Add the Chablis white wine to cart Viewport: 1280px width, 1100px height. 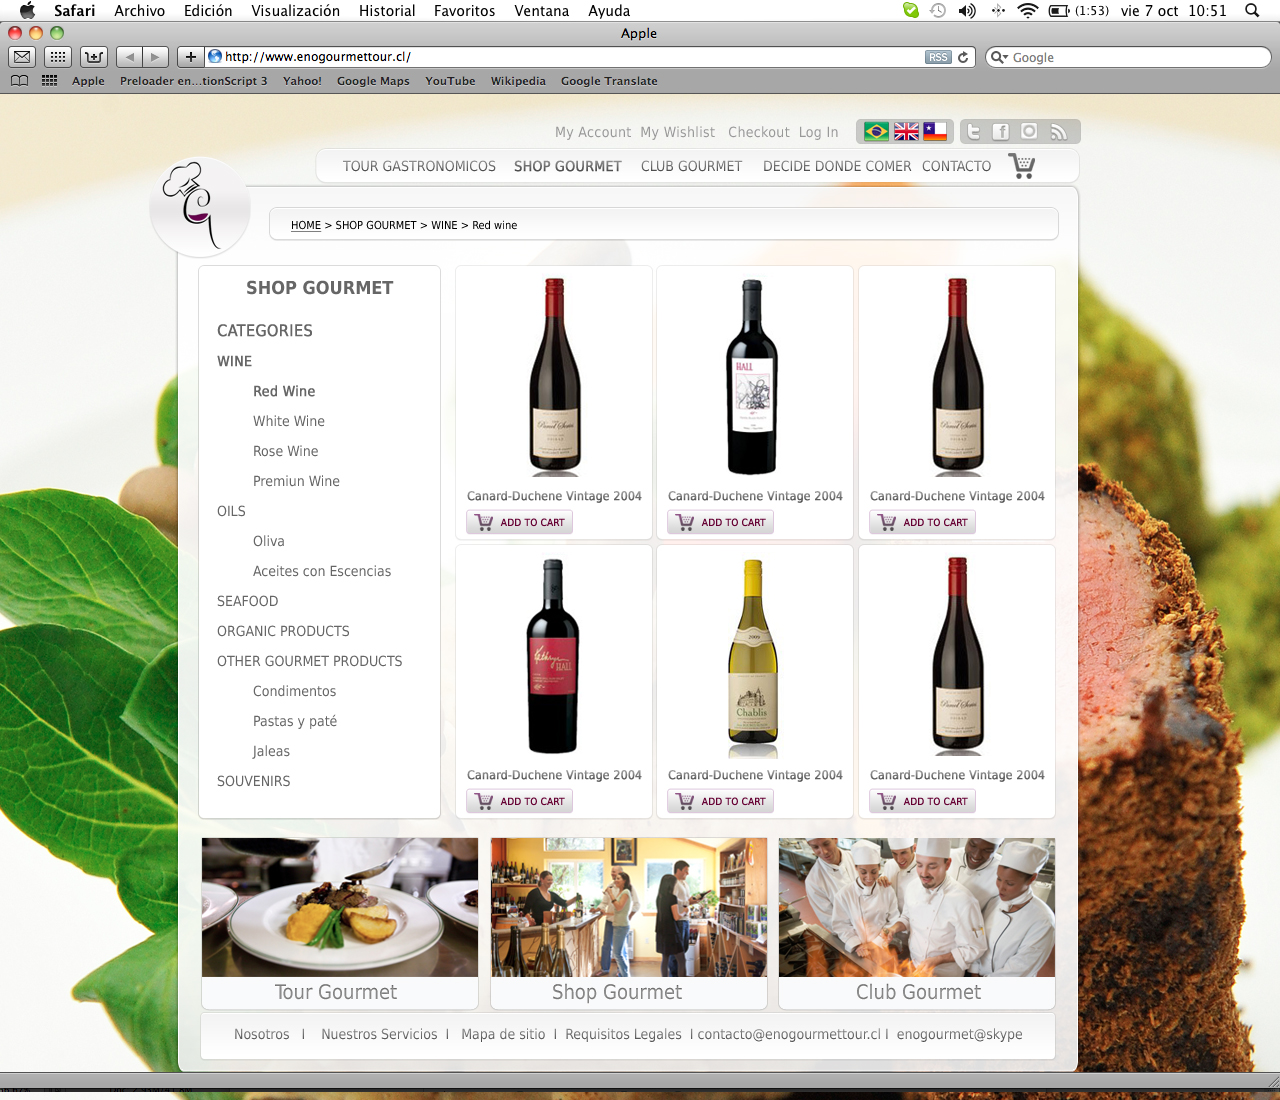click(720, 801)
